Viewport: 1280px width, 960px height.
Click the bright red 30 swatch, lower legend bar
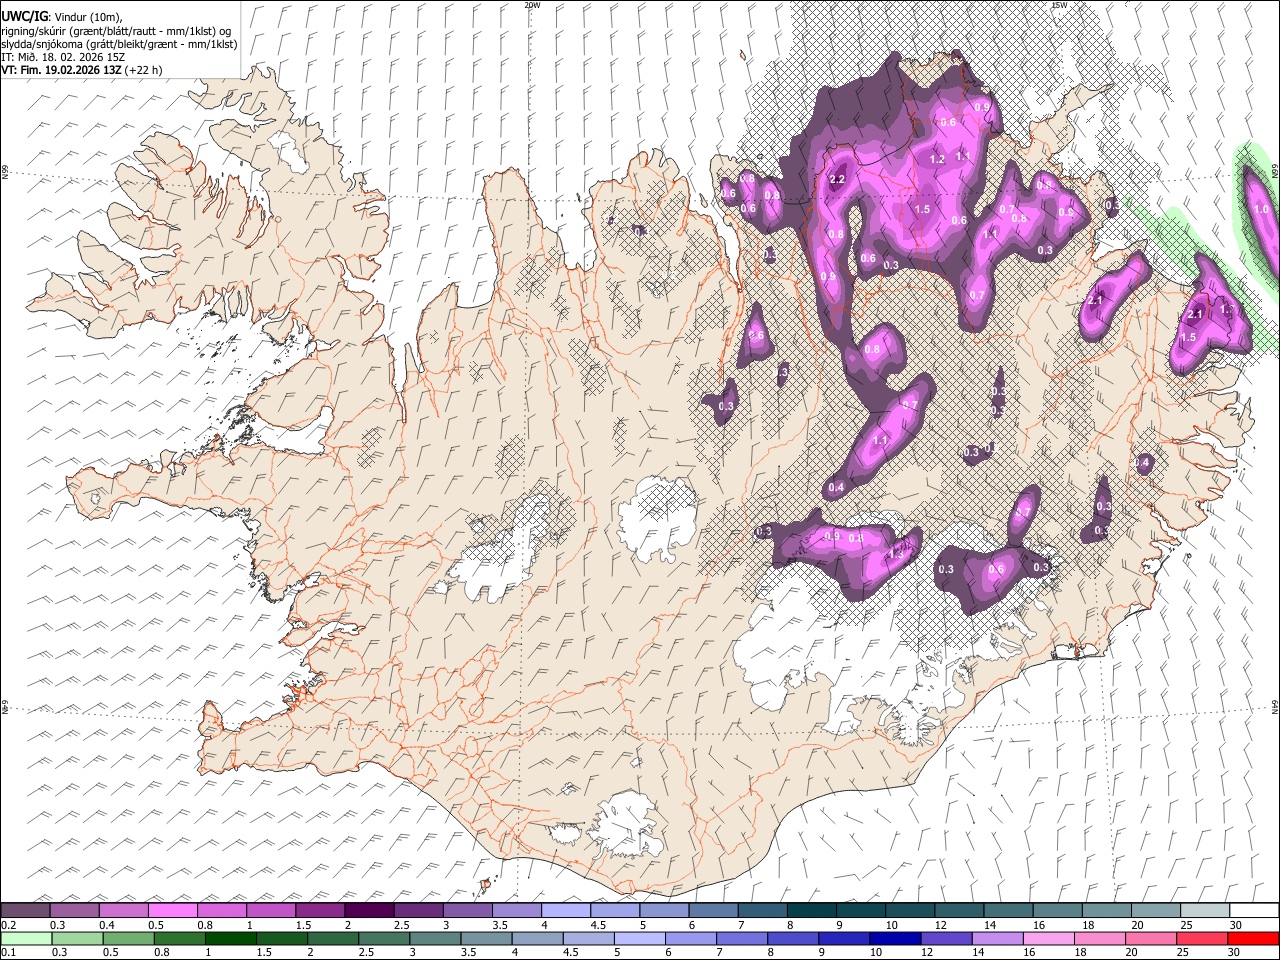pyautogui.click(x=1253, y=938)
